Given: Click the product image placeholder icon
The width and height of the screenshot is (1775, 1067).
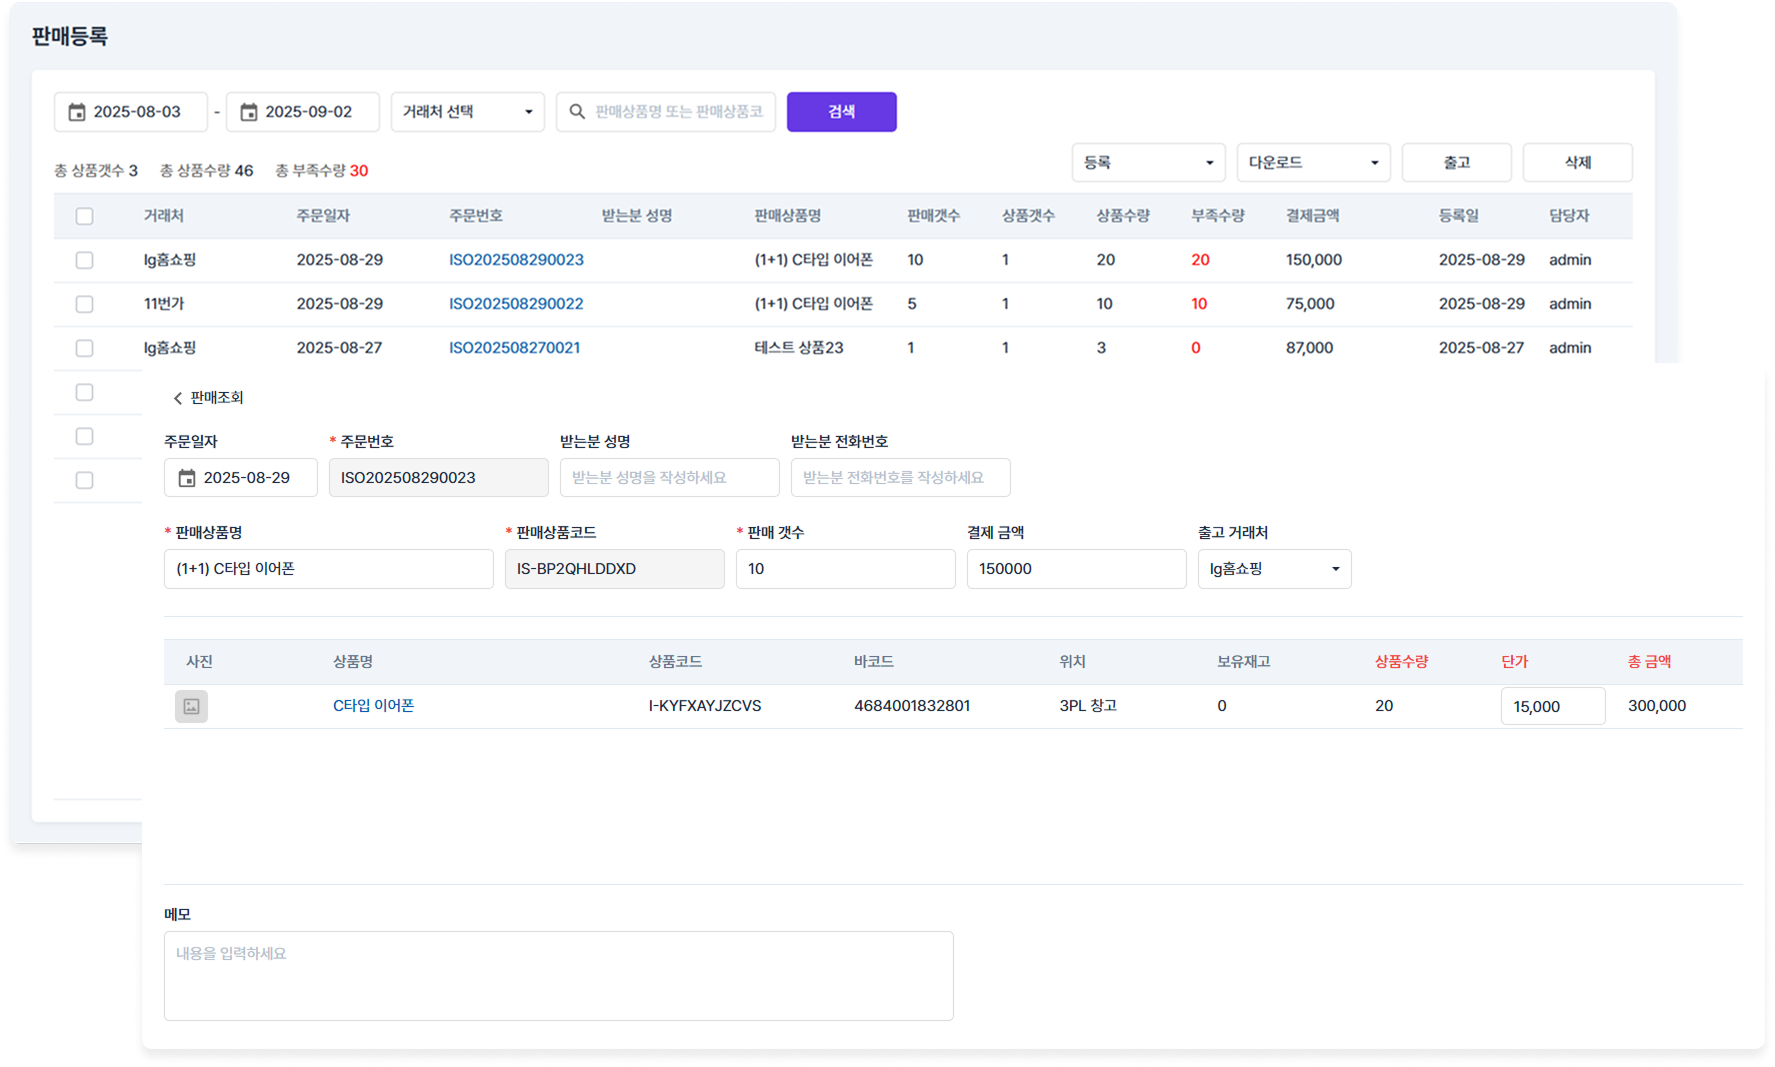Looking at the screenshot, I should coord(191,706).
